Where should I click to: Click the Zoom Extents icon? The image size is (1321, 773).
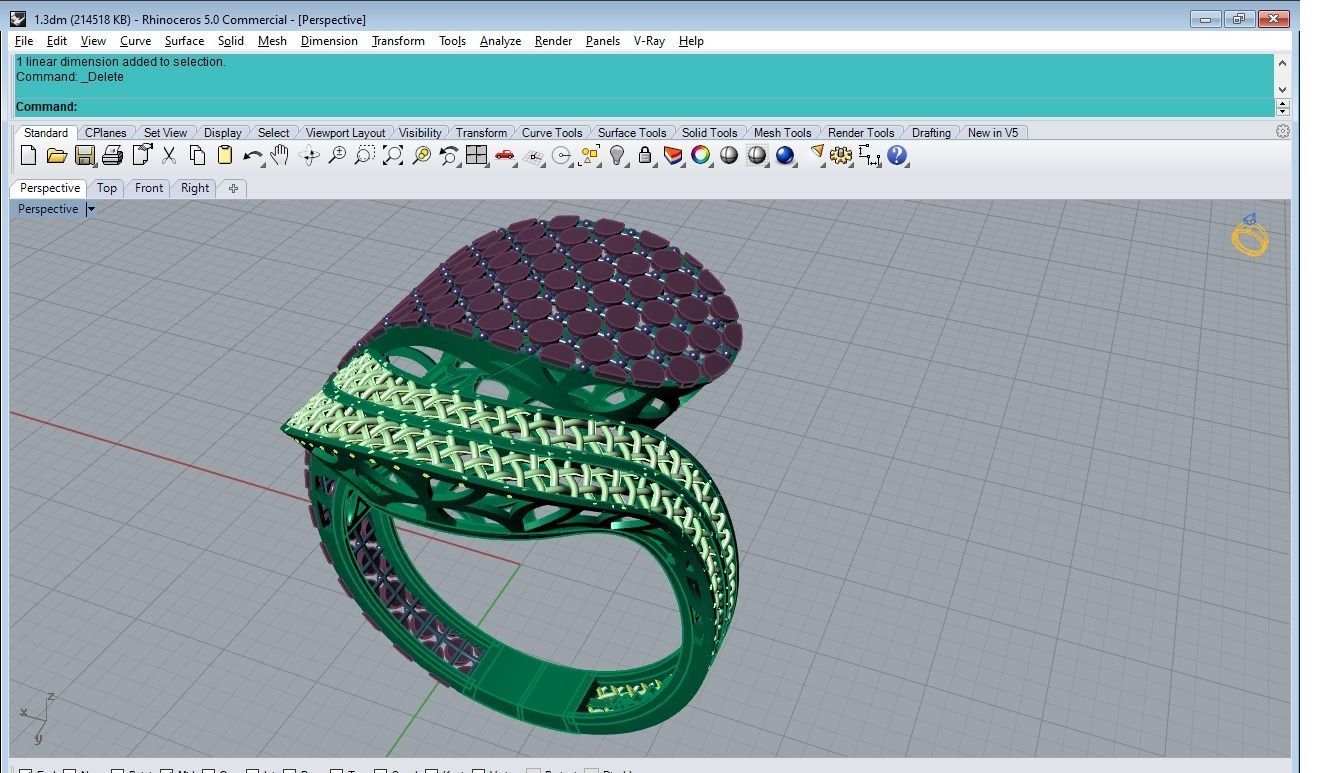[x=393, y=155]
